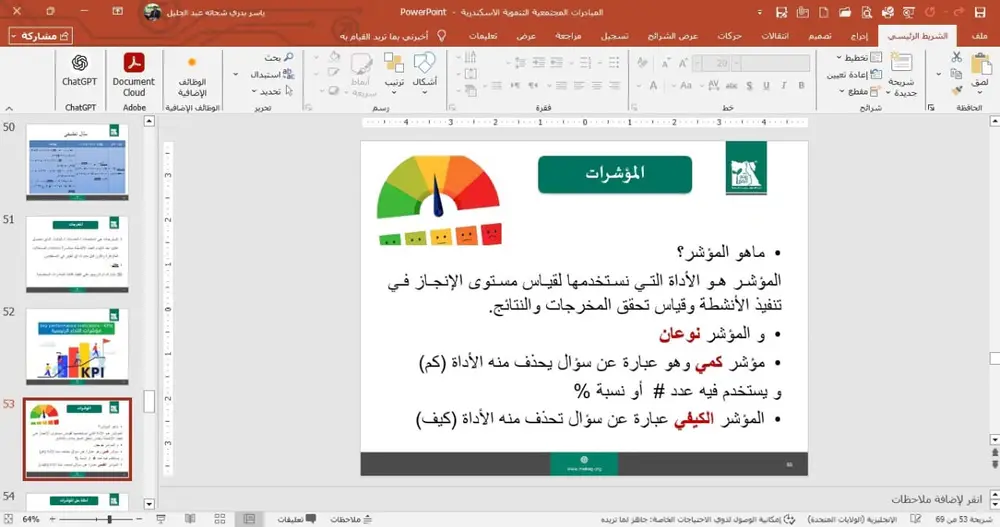Viewport: 1000px width, 527px height.
Task: Click Reset (إعادة تعيين) slide button
Action: [x=855, y=75]
